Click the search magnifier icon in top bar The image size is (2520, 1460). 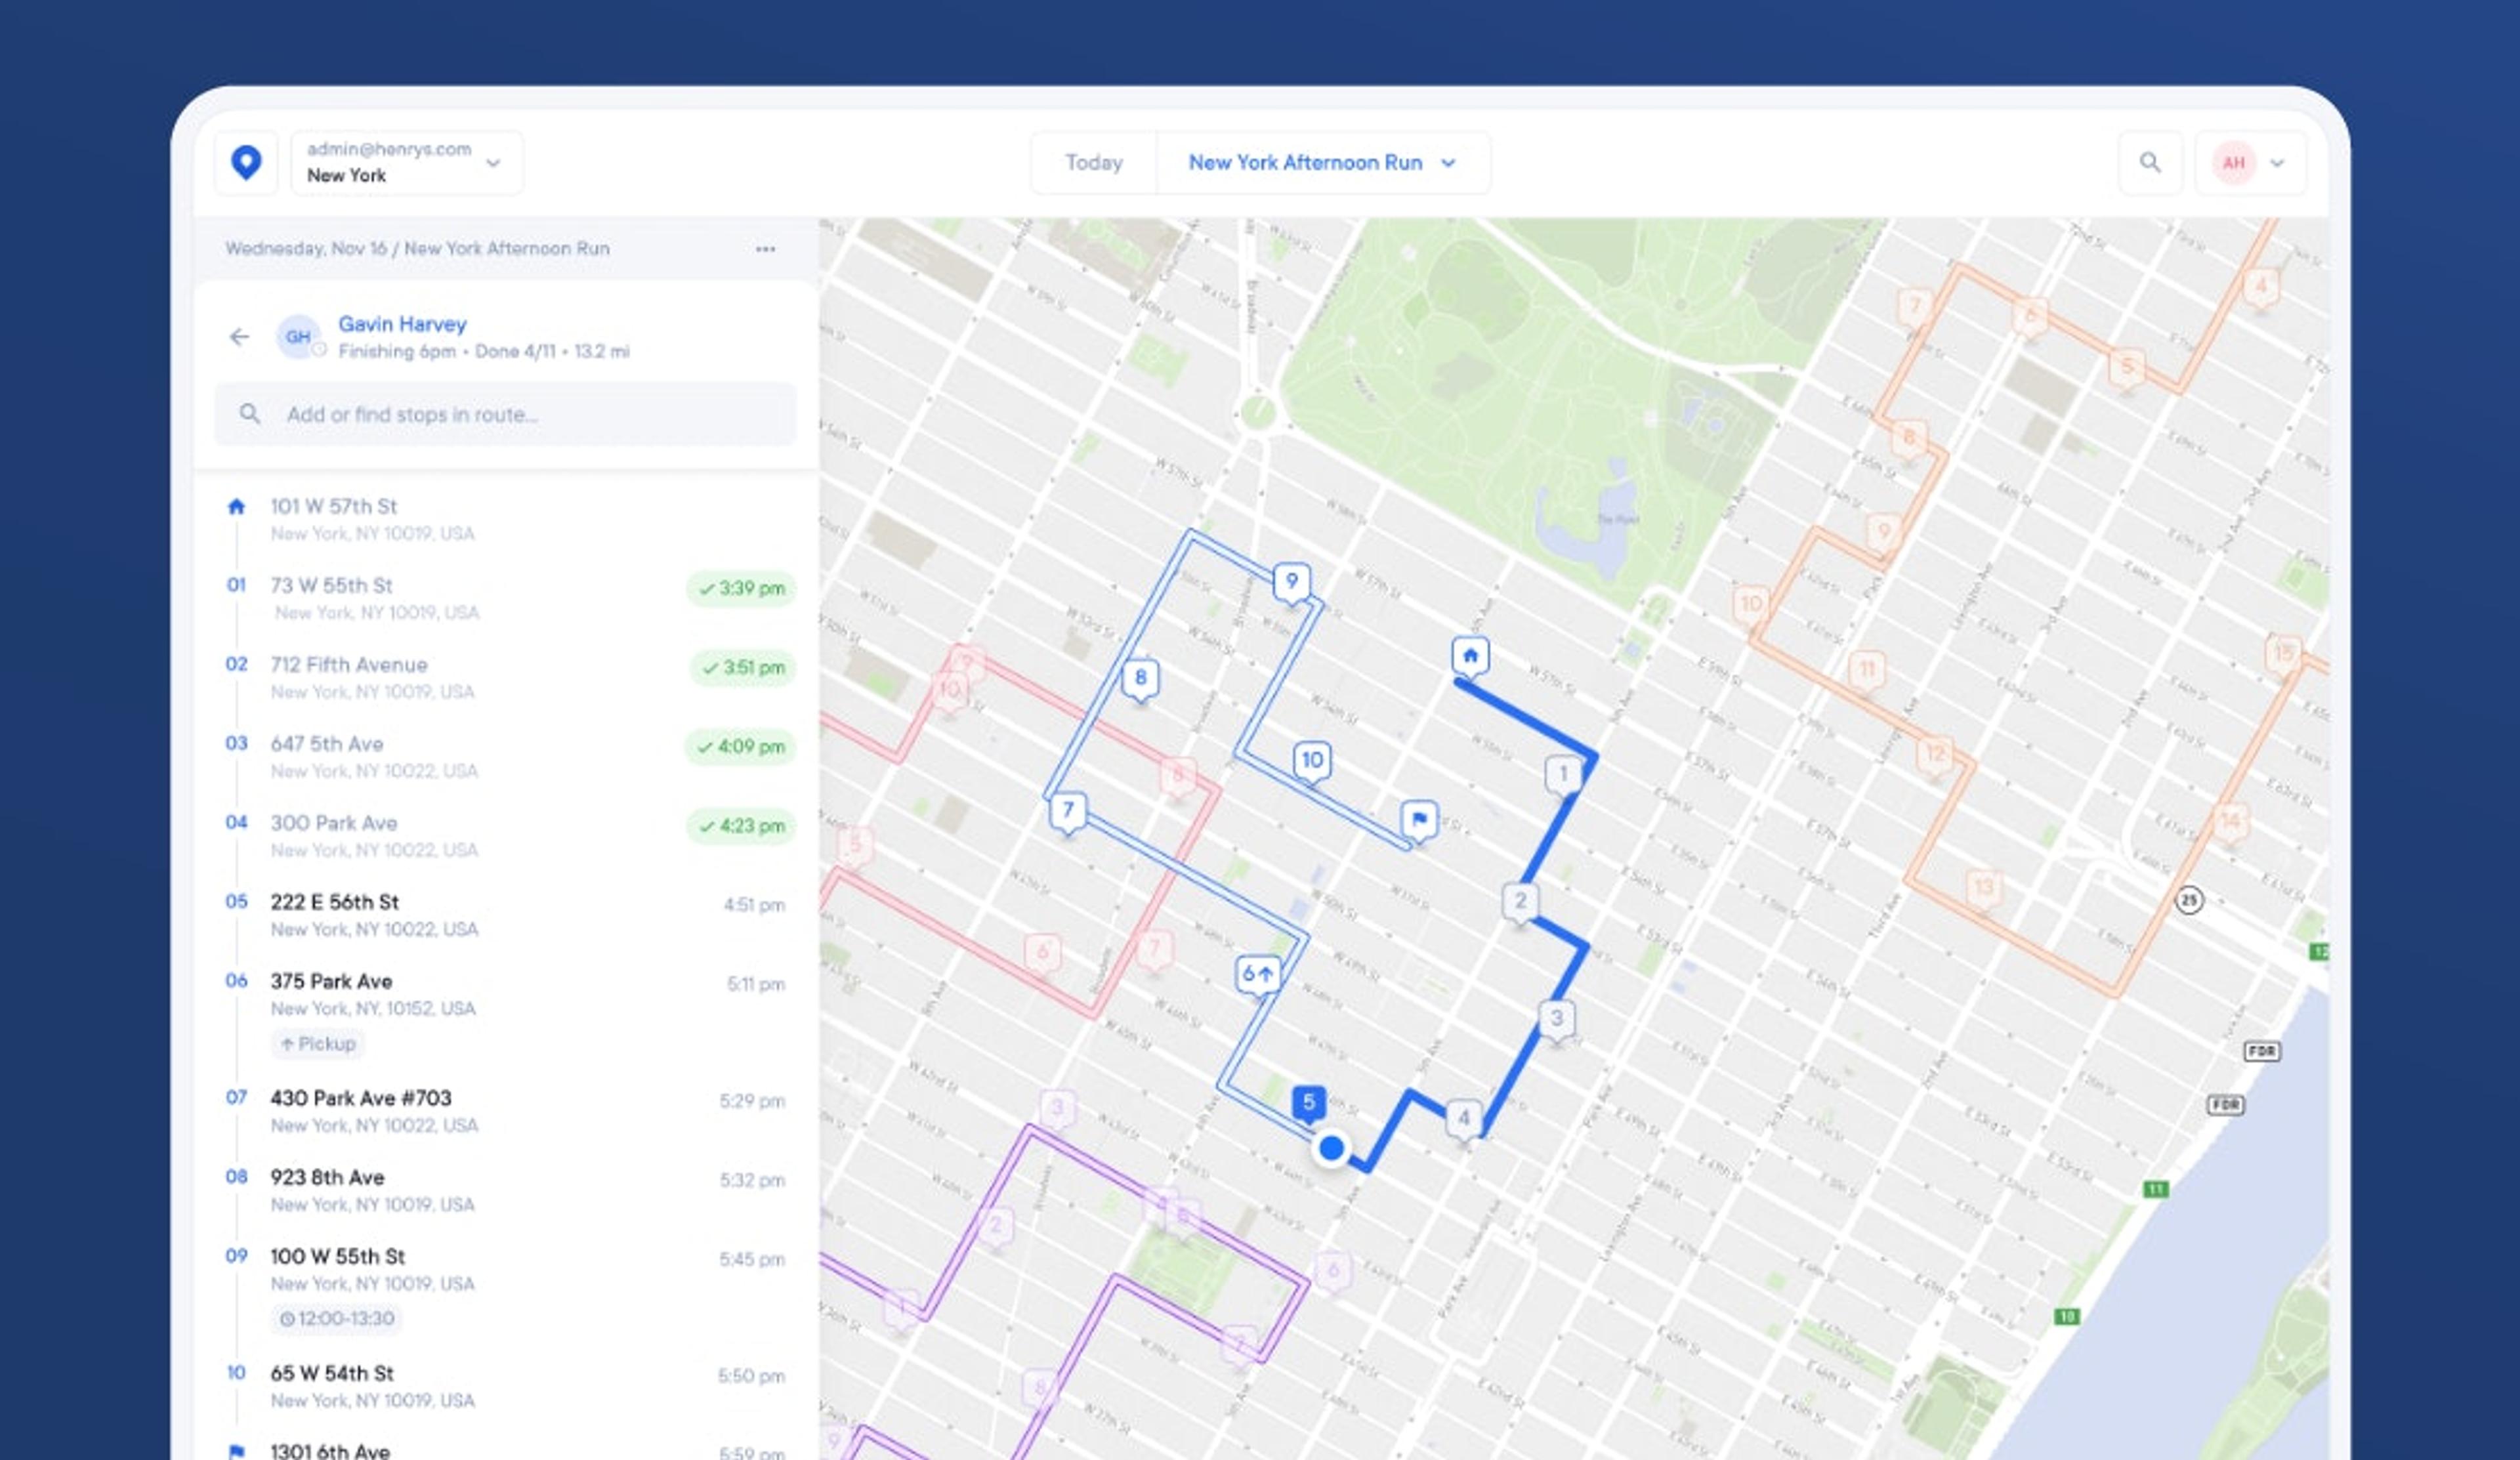click(x=2149, y=162)
